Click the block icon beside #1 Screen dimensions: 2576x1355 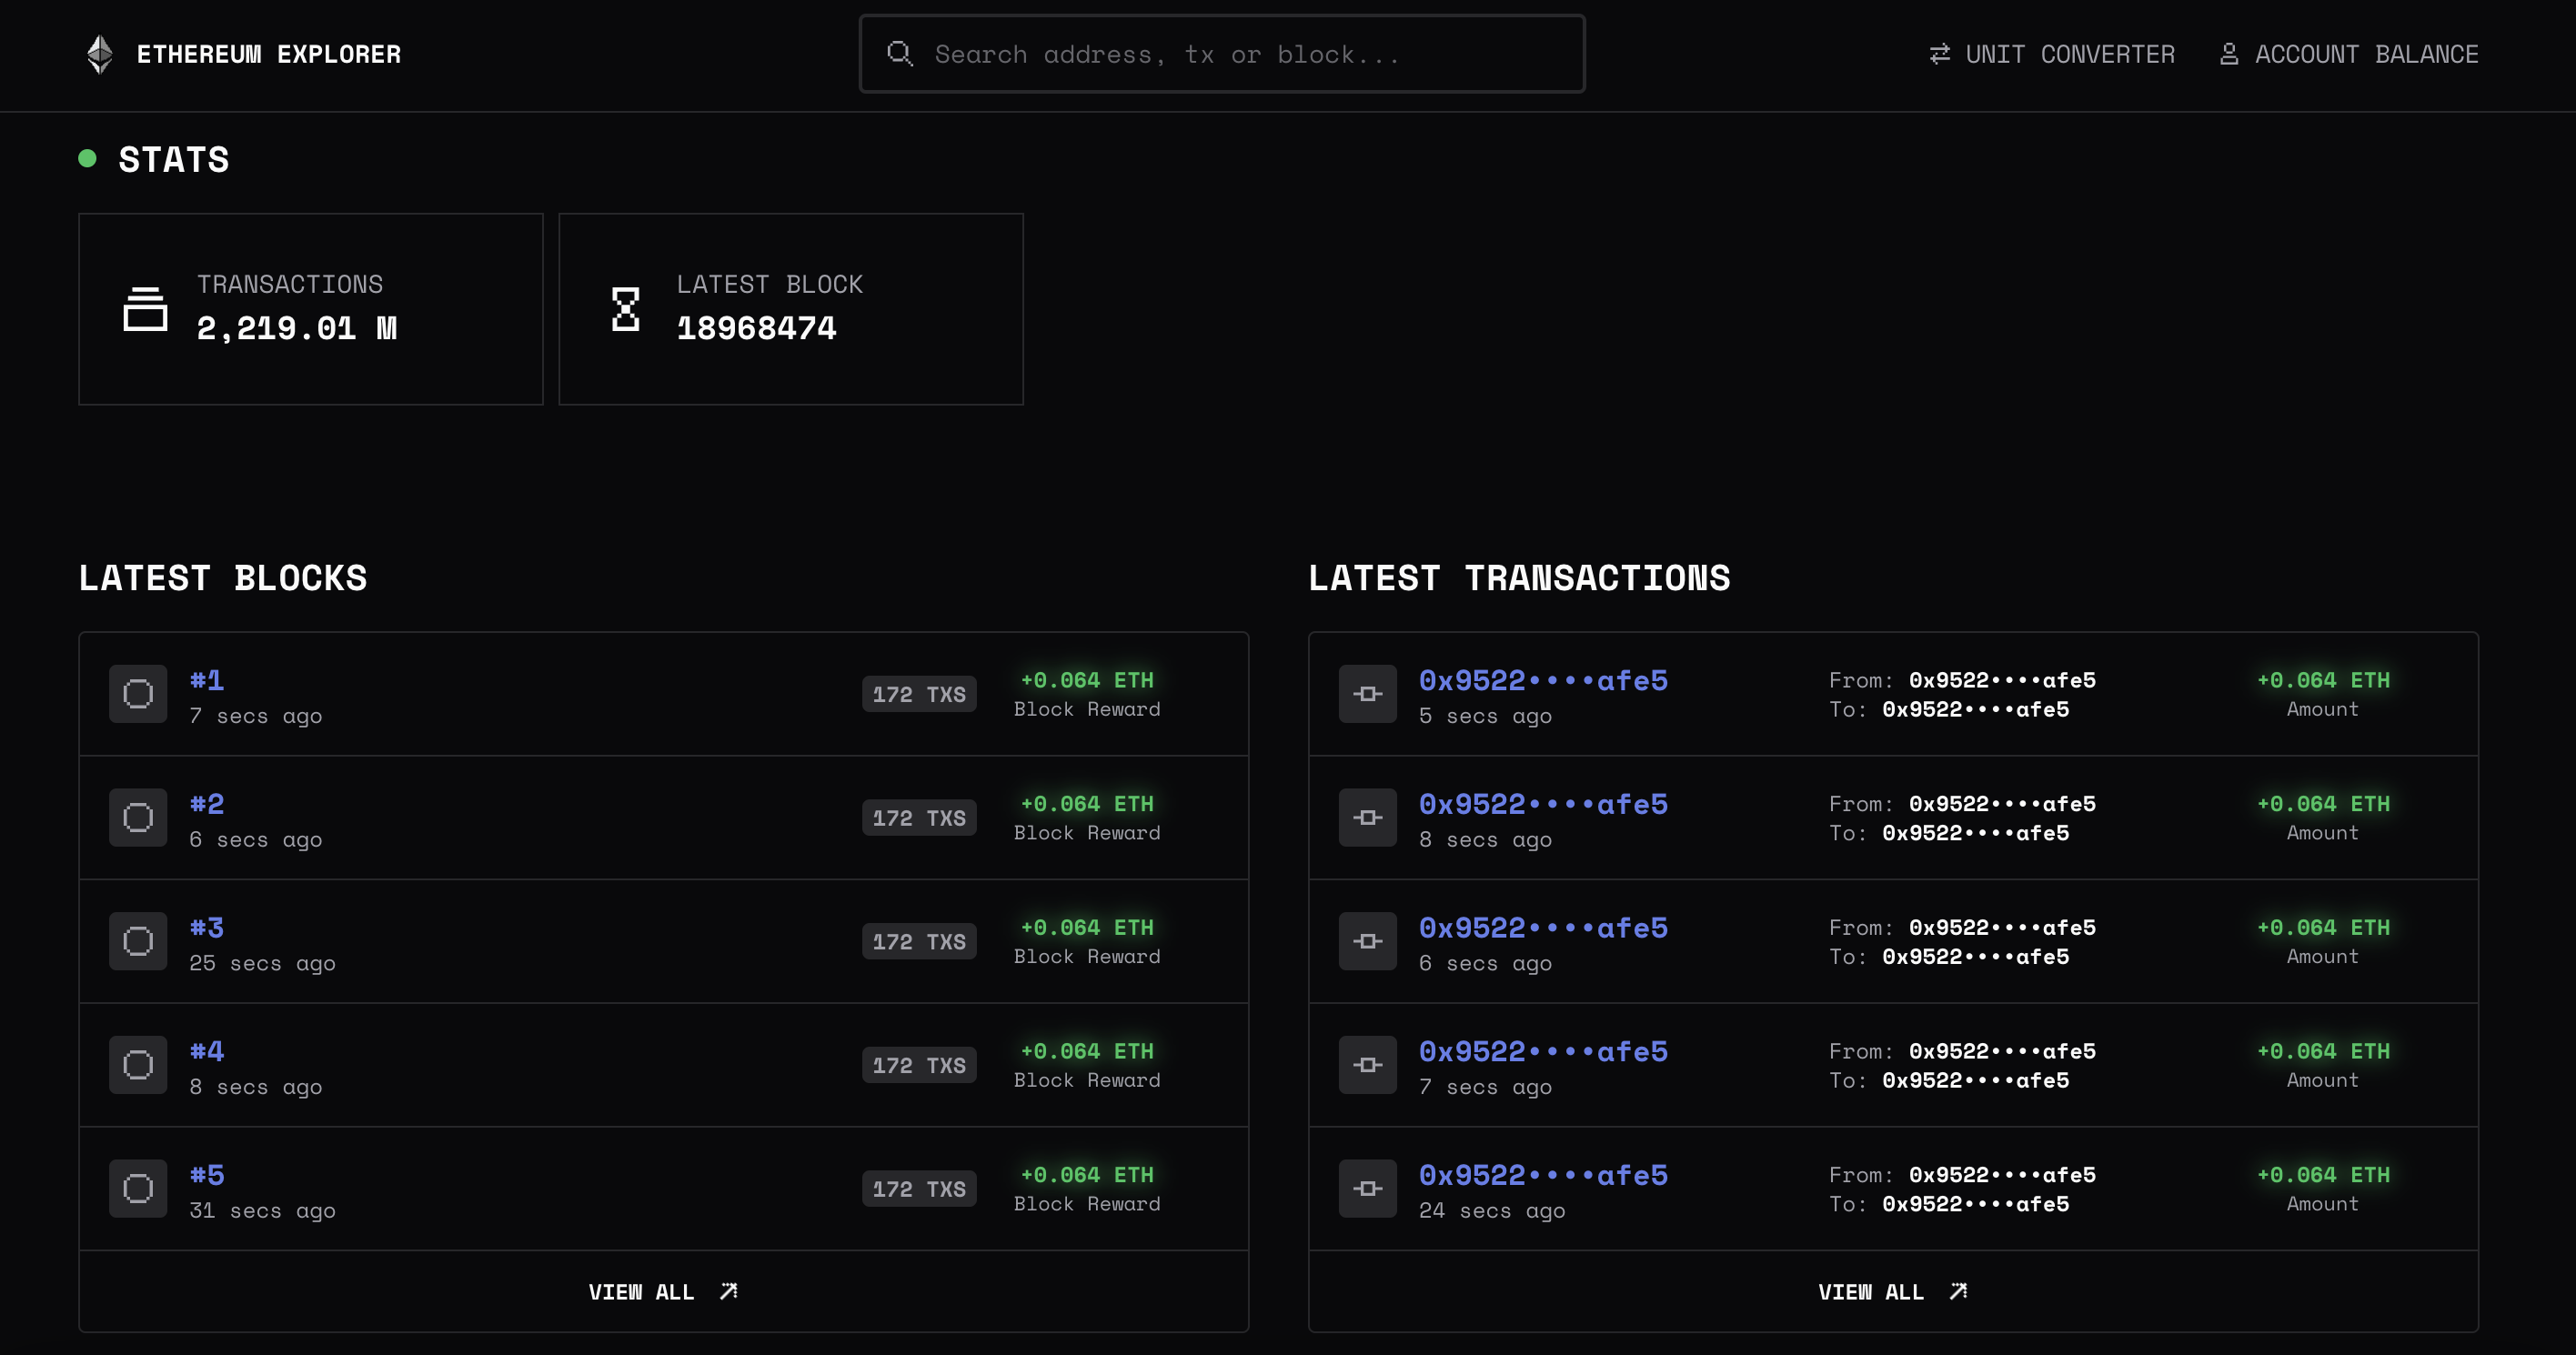(x=138, y=693)
